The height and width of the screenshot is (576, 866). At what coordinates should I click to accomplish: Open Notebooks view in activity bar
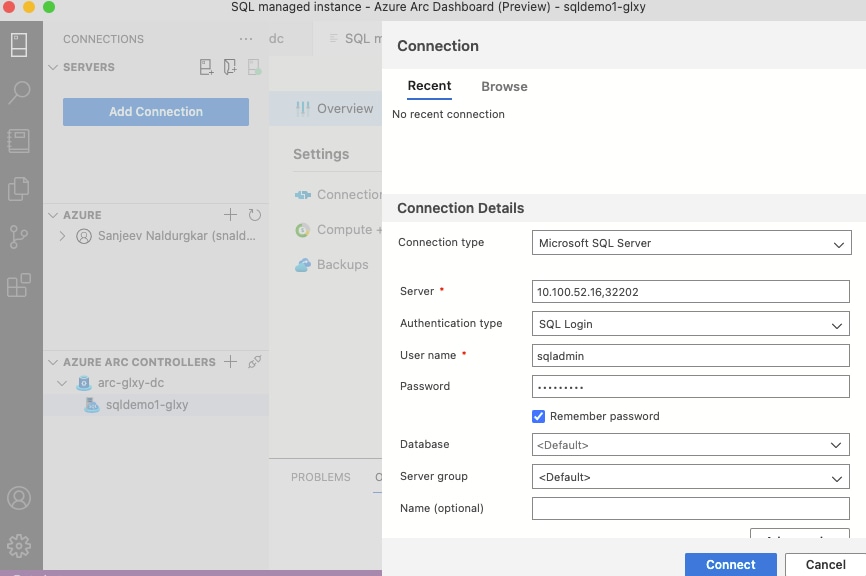tap(19, 141)
